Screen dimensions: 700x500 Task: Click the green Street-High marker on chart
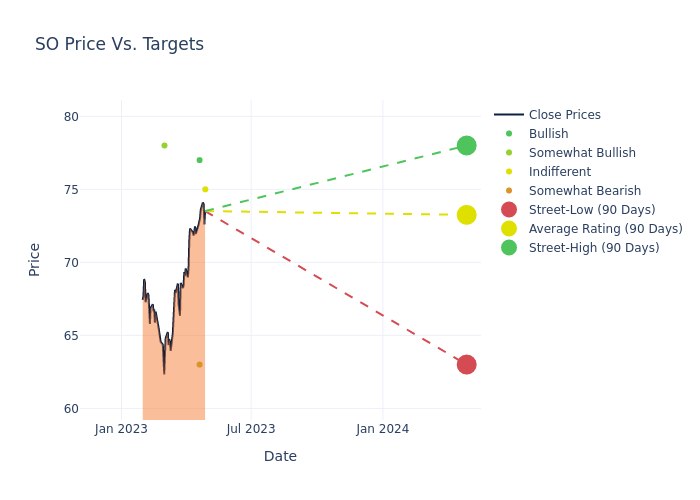point(466,145)
